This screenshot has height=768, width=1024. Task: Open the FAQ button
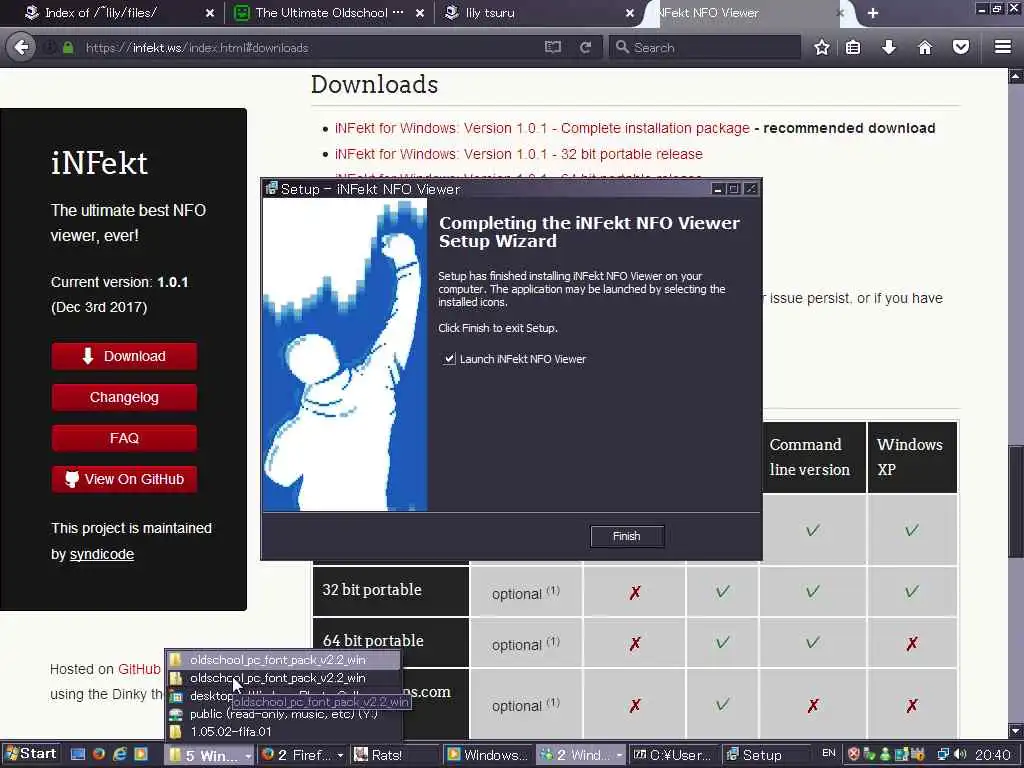pos(124,438)
